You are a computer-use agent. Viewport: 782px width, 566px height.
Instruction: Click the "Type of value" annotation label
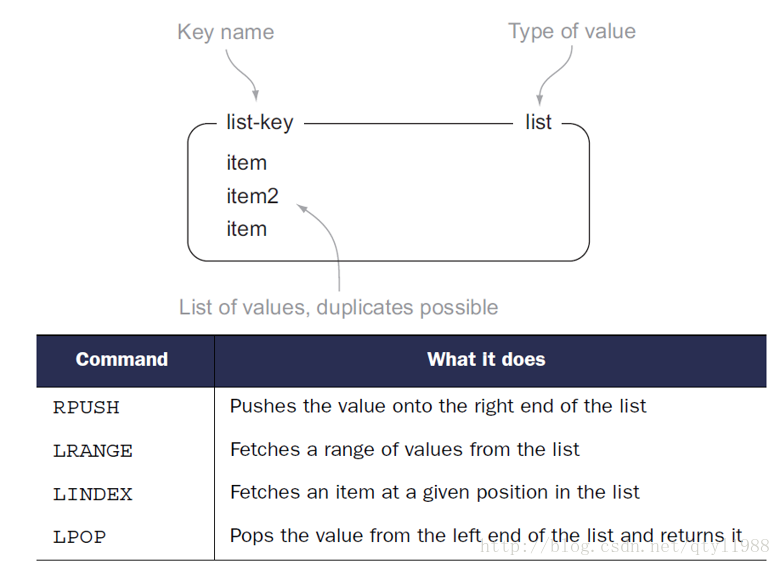[572, 32]
